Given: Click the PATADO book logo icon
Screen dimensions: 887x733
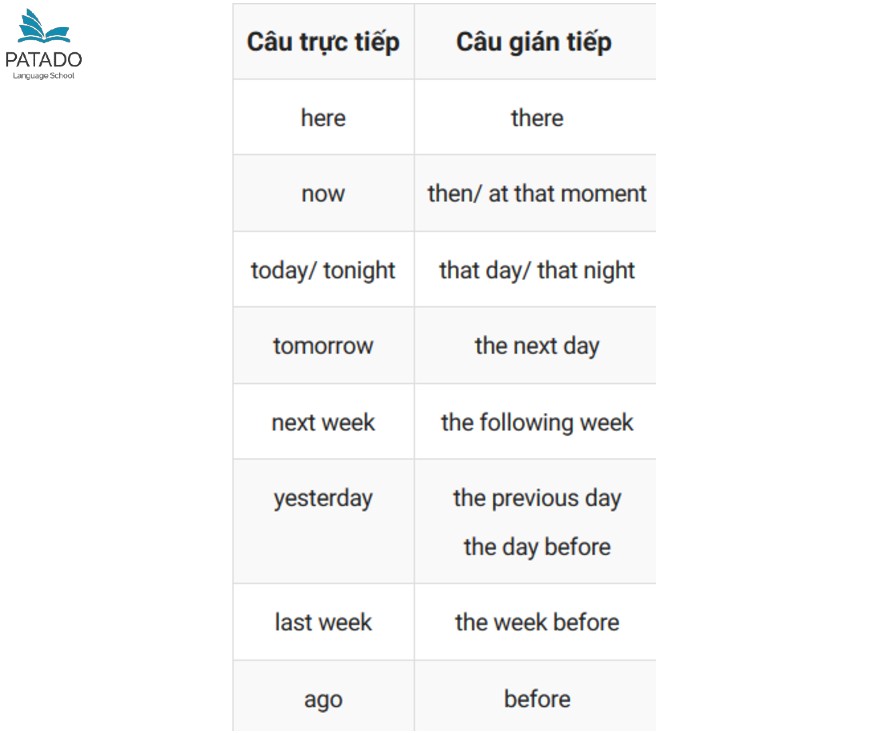Looking at the screenshot, I should pyautogui.click(x=44, y=28).
